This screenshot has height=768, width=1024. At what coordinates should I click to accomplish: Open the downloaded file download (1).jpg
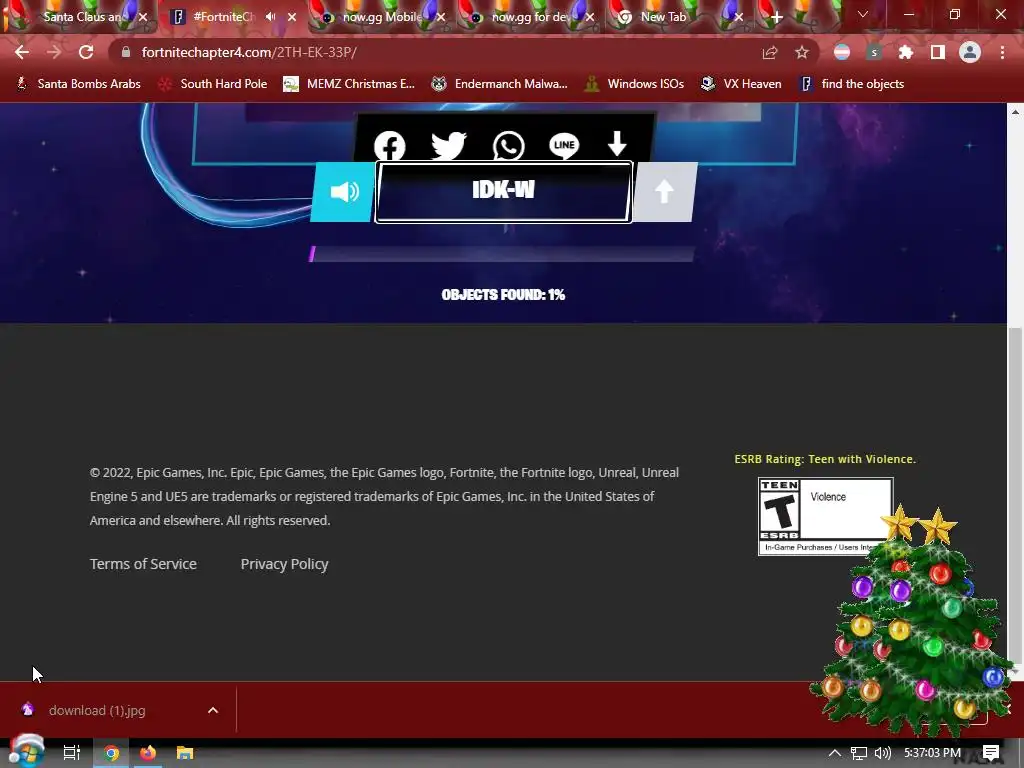98,710
